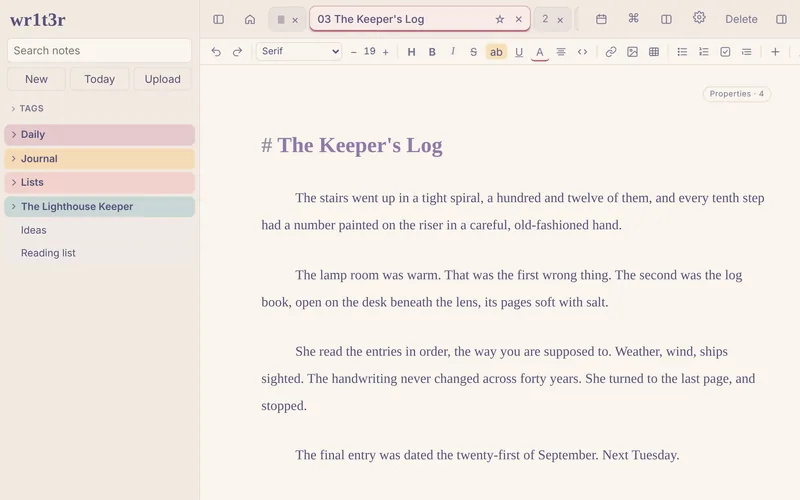Switch to the first unnamed tab
Viewport: 800px width, 500px height.
[281, 19]
